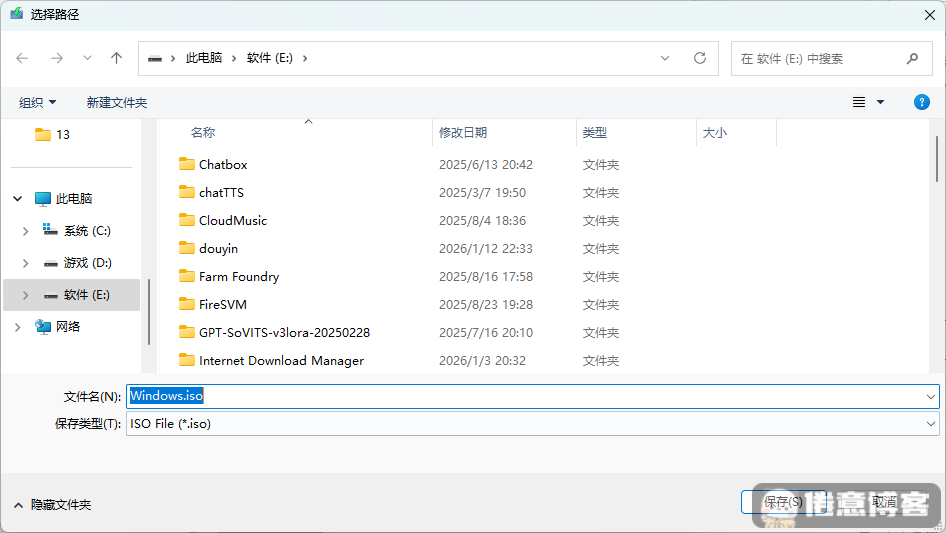Expand the 系统 (C:) drive node
Image resolution: width=946 pixels, height=533 pixels.
(x=25, y=231)
